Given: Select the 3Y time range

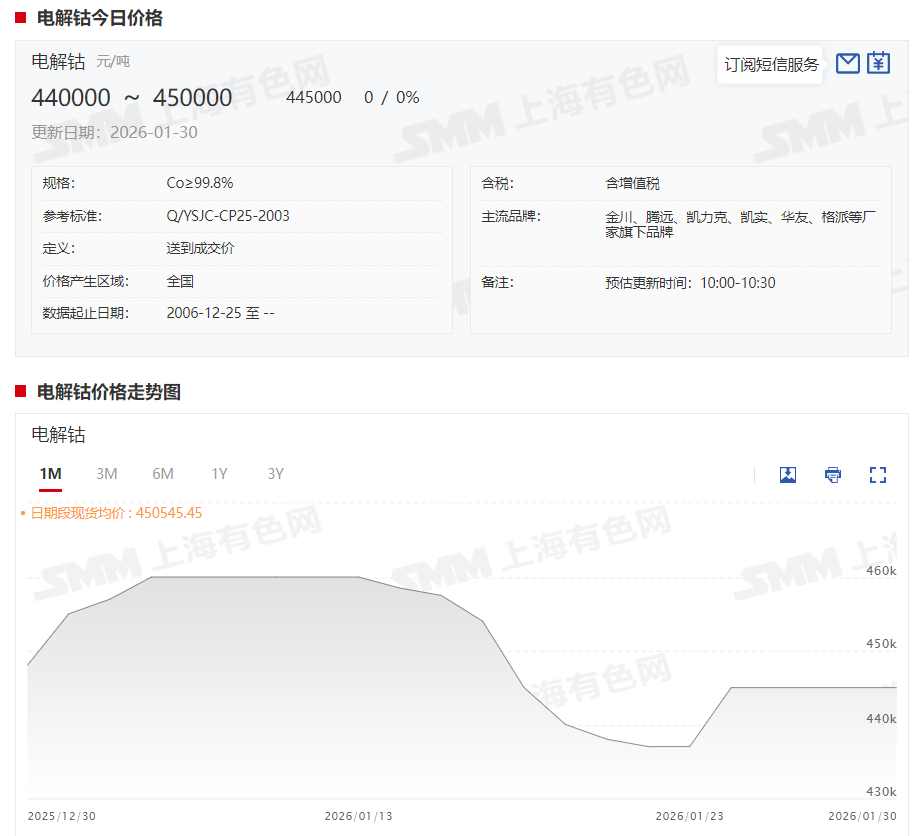Looking at the screenshot, I should pos(275,474).
